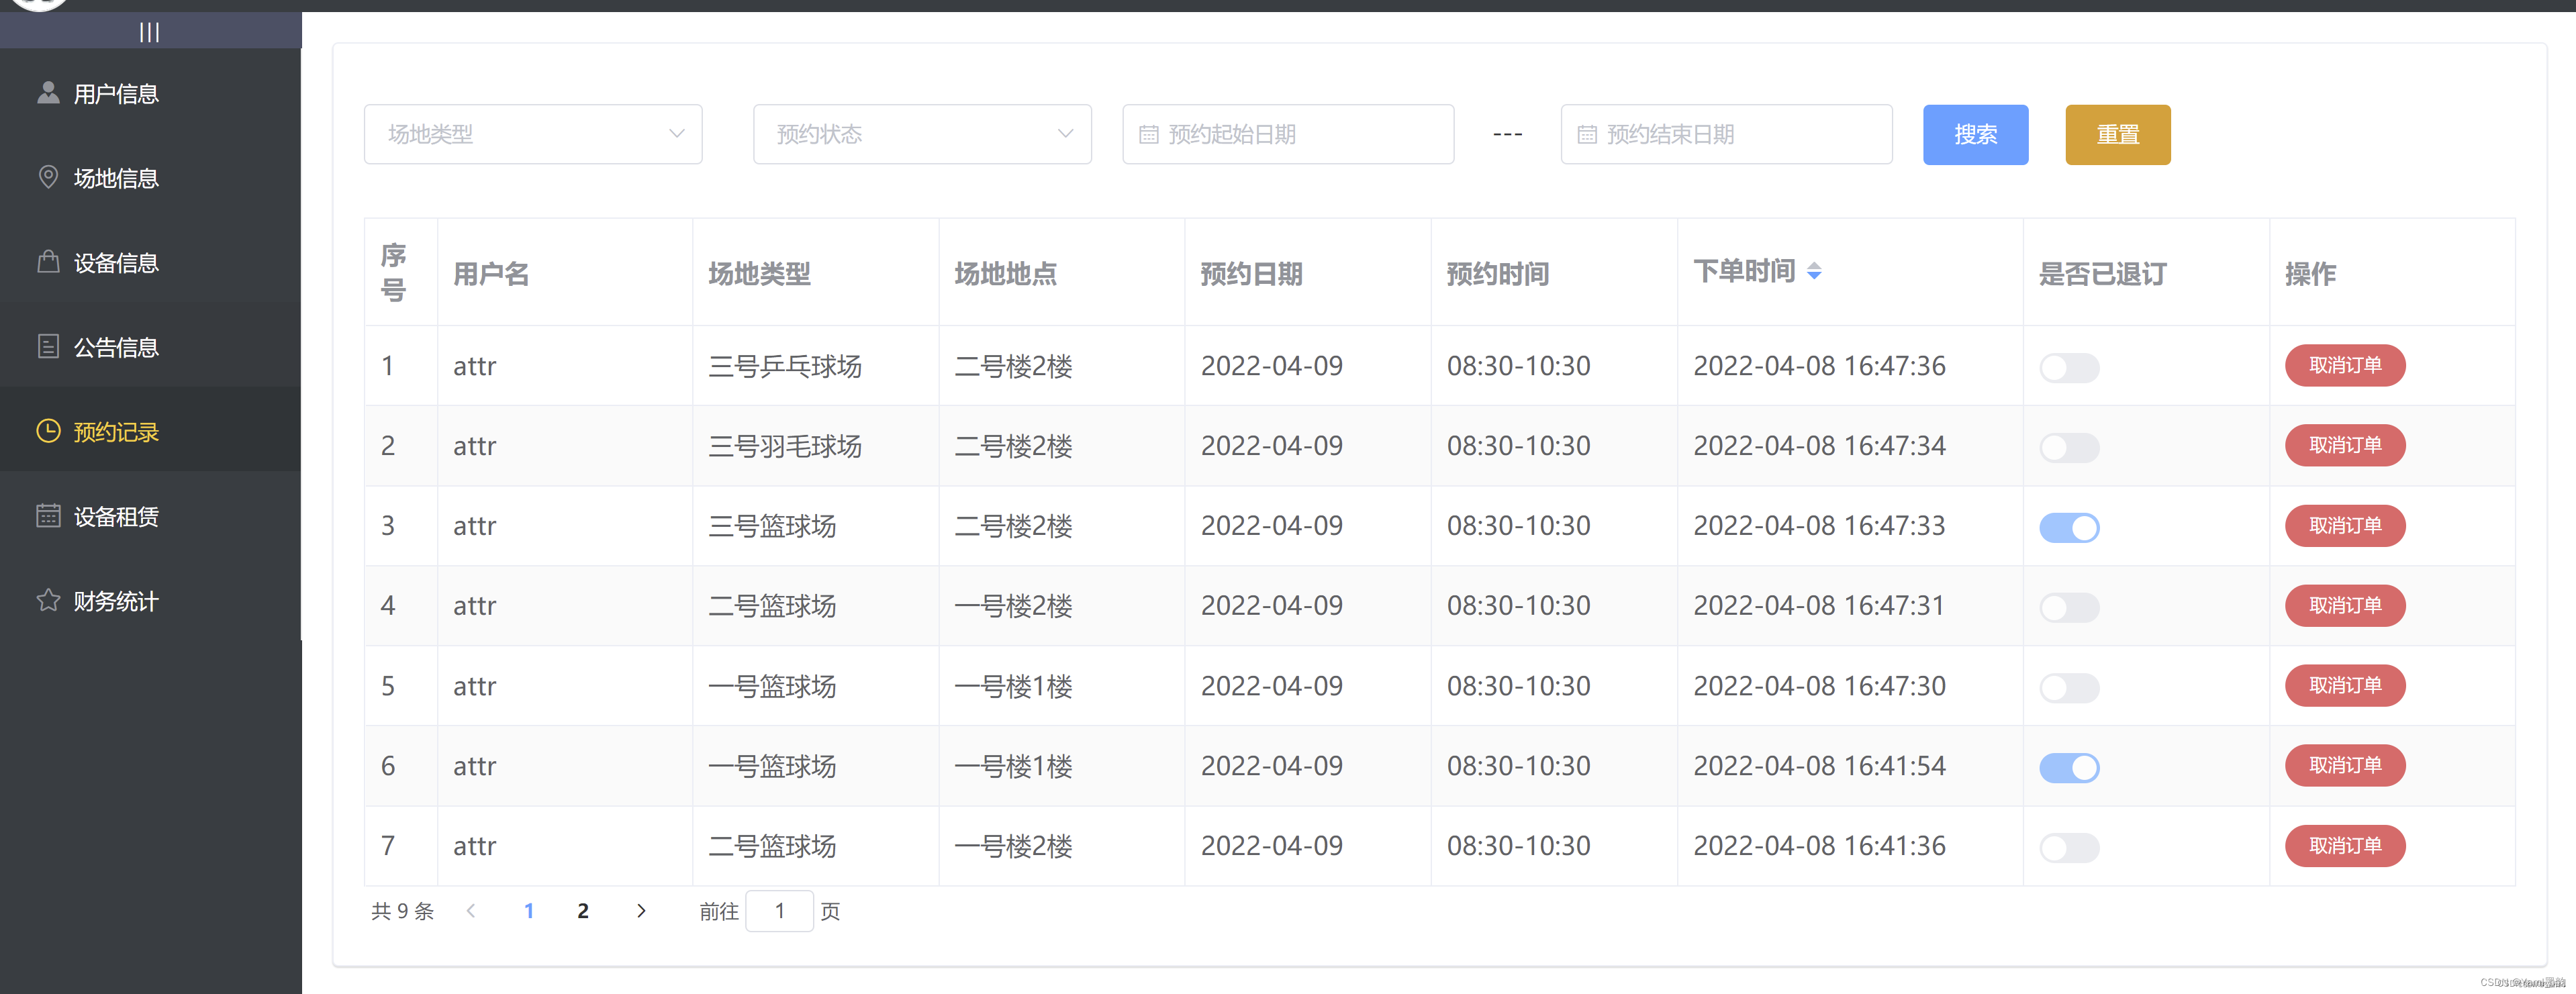
Task: Click the bag icon beside 设备信息
Action: coord(48,262)
